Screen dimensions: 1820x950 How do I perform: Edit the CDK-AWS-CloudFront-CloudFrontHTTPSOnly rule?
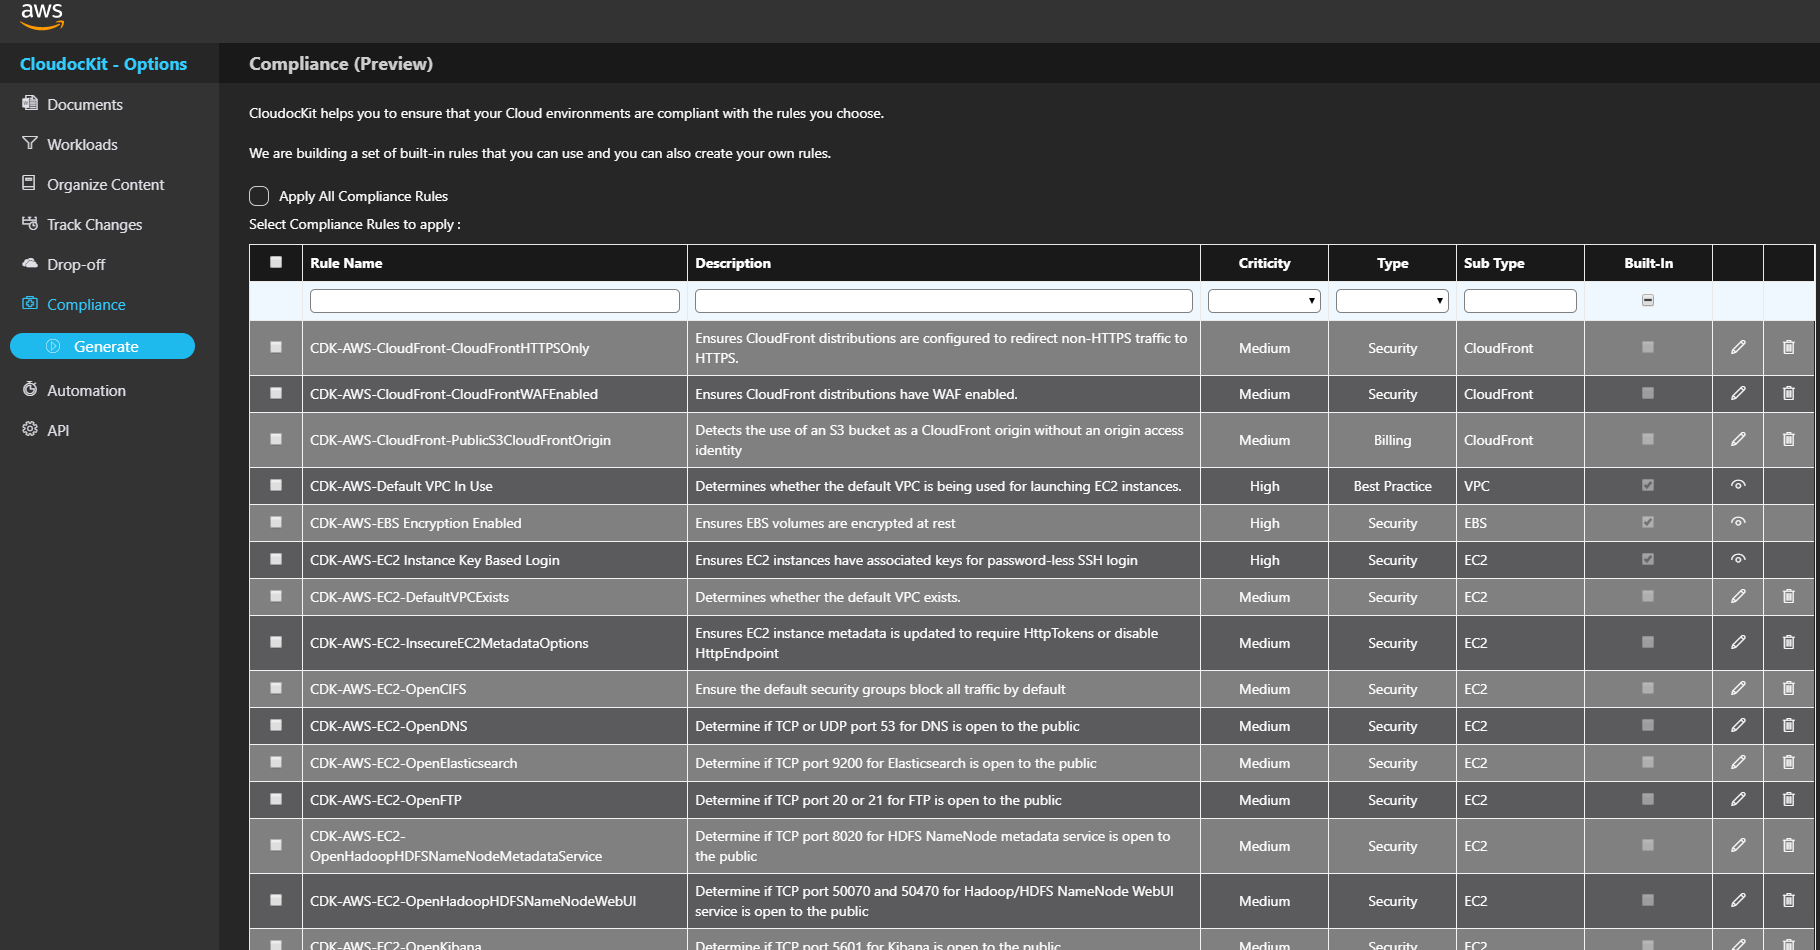1738,347
